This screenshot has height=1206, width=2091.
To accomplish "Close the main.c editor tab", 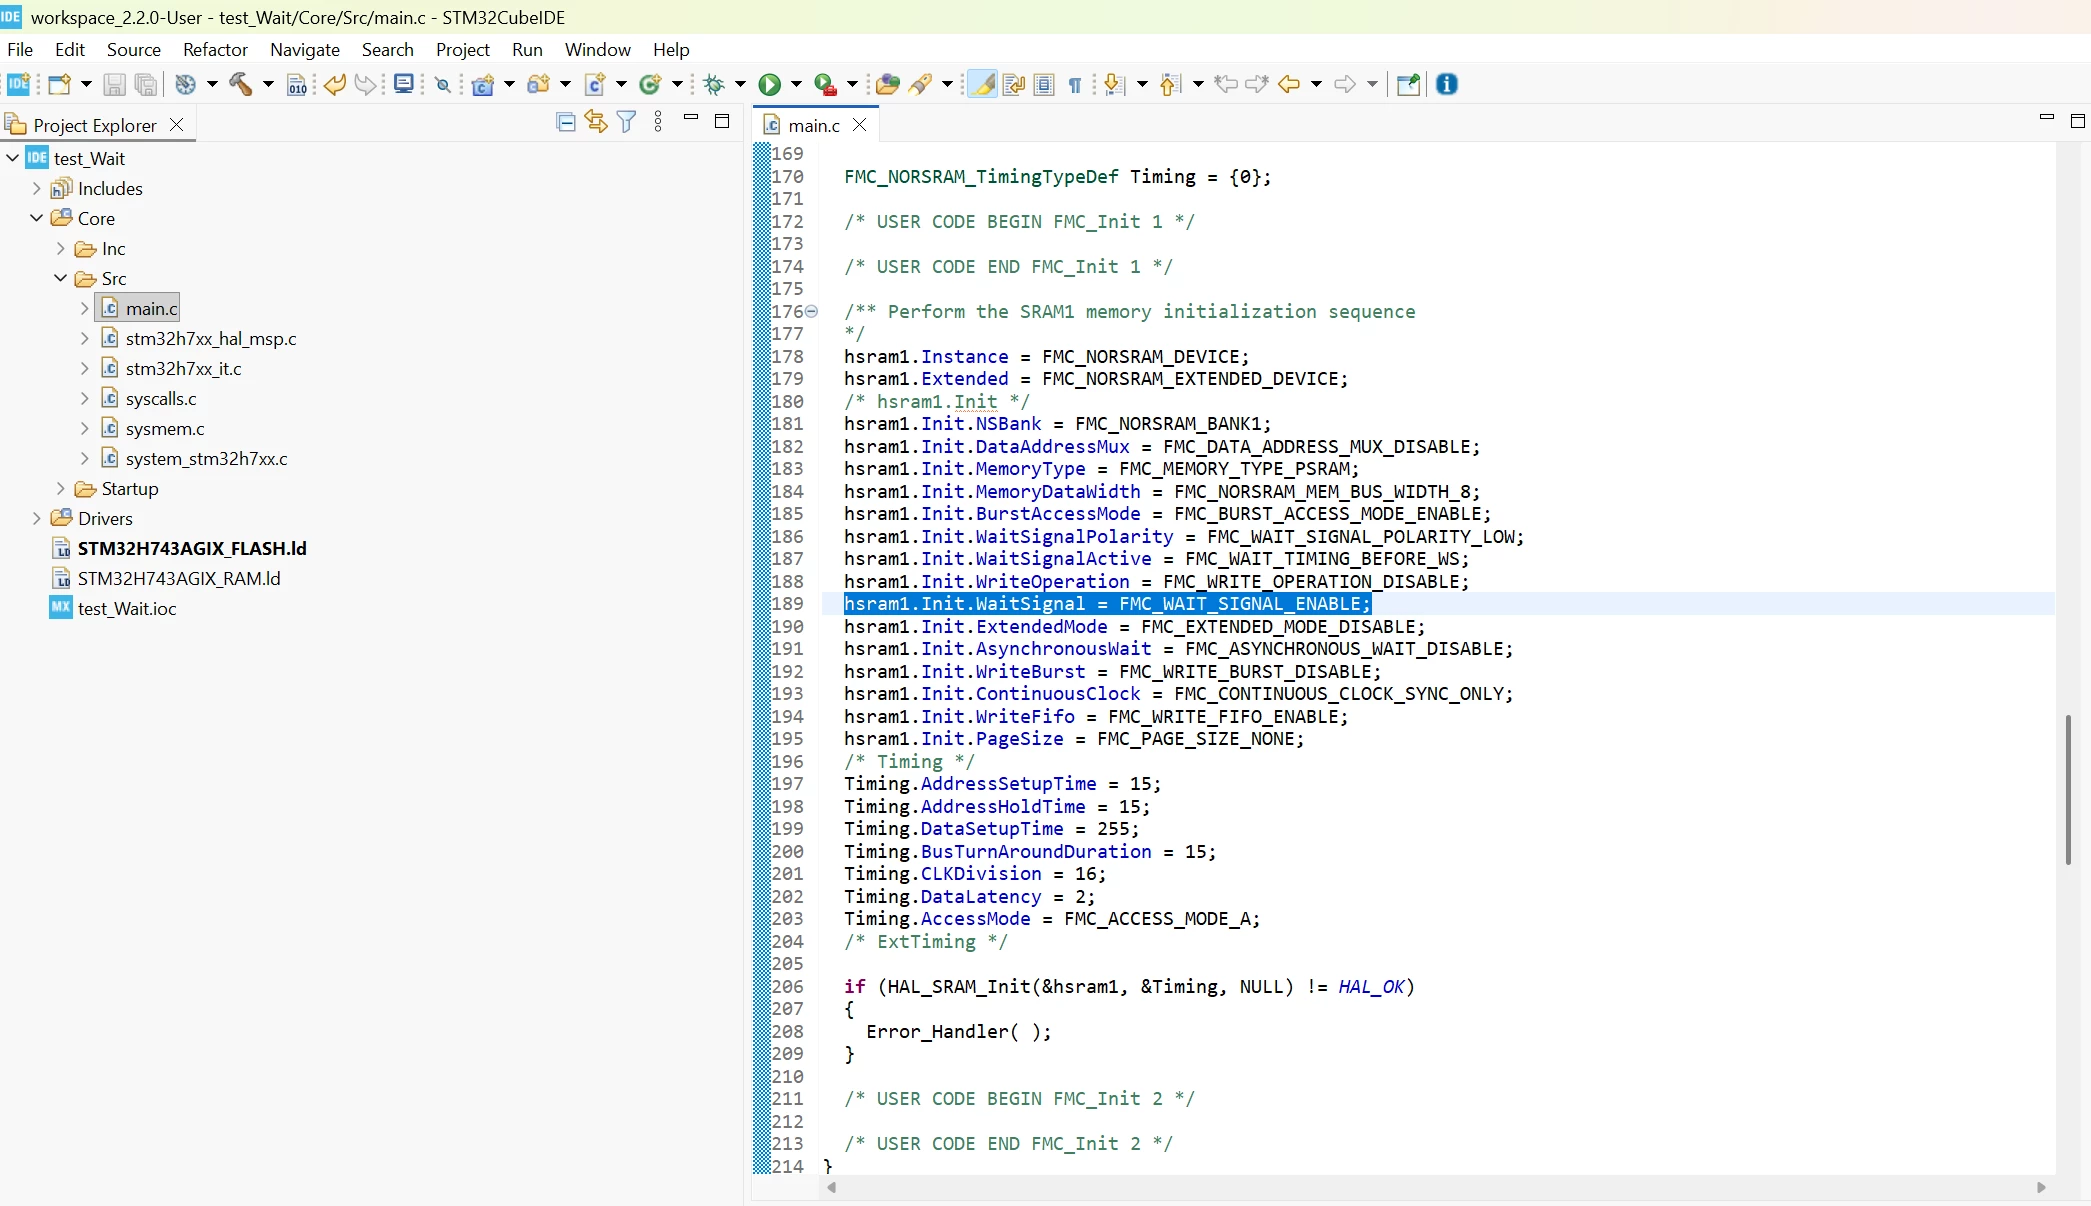I will [860, 126].
